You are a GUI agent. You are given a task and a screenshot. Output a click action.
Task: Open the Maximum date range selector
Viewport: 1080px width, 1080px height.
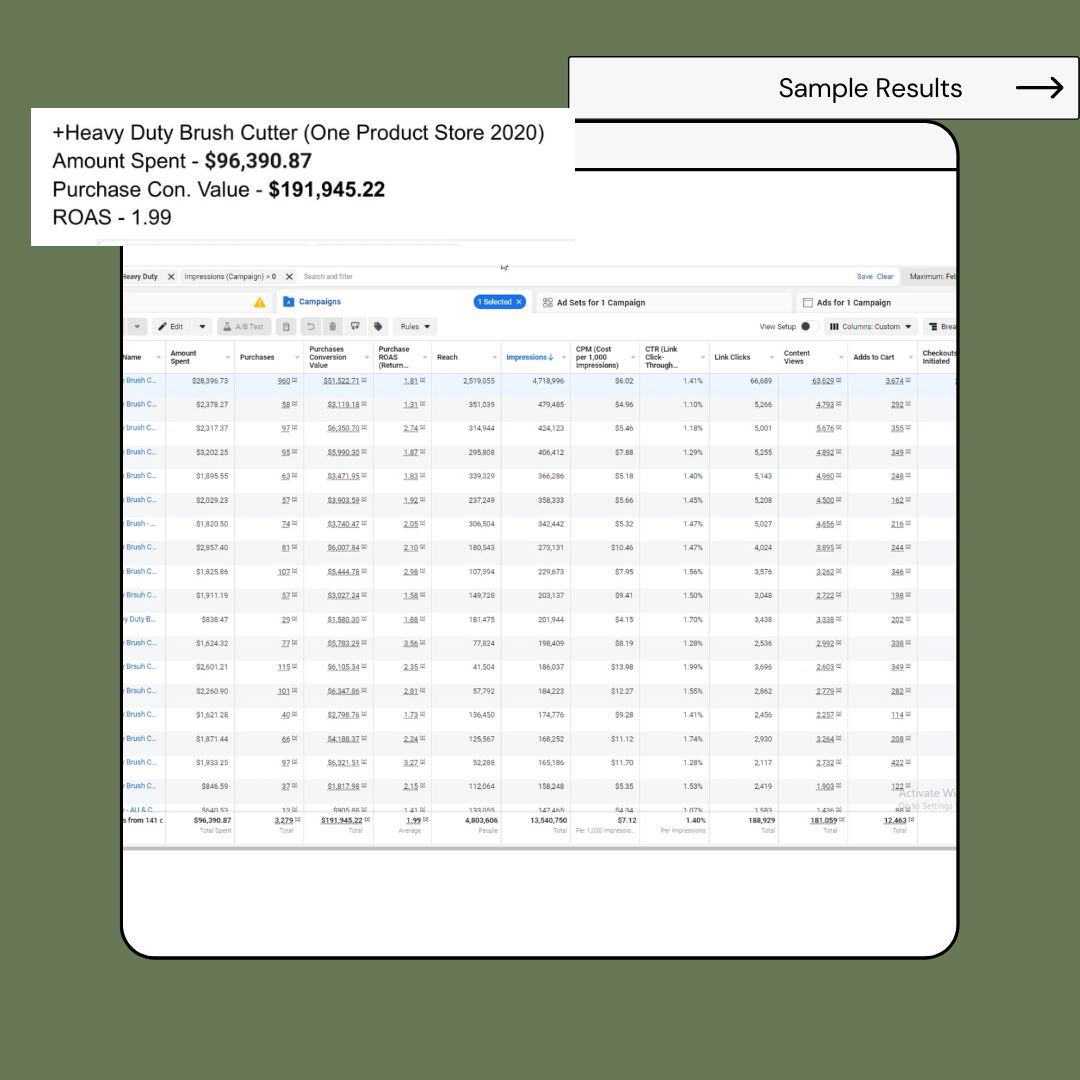point(929,276)
